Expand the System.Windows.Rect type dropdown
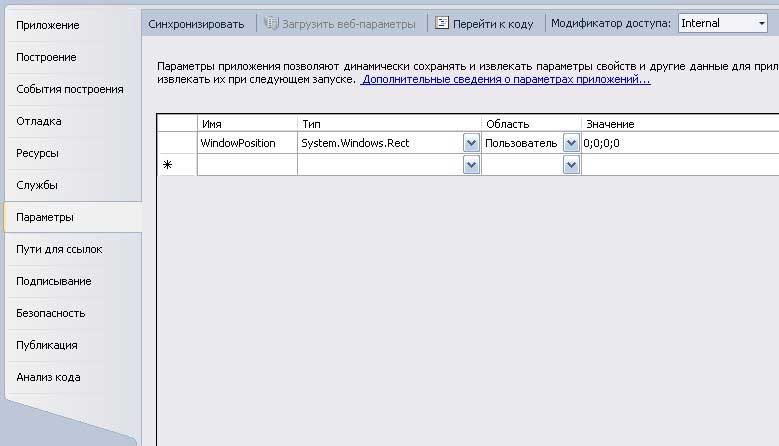779x446 pixels. tap(471, 143)
